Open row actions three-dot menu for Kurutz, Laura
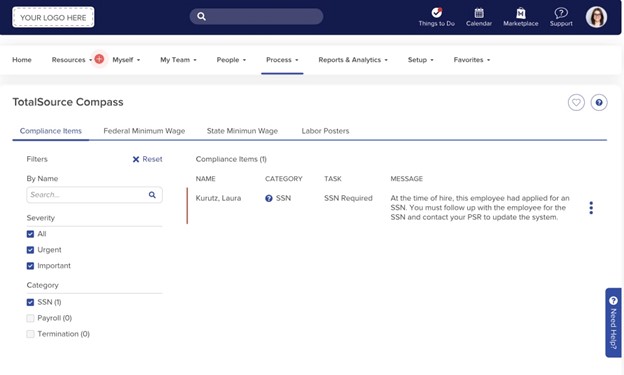 click(591, 208)
